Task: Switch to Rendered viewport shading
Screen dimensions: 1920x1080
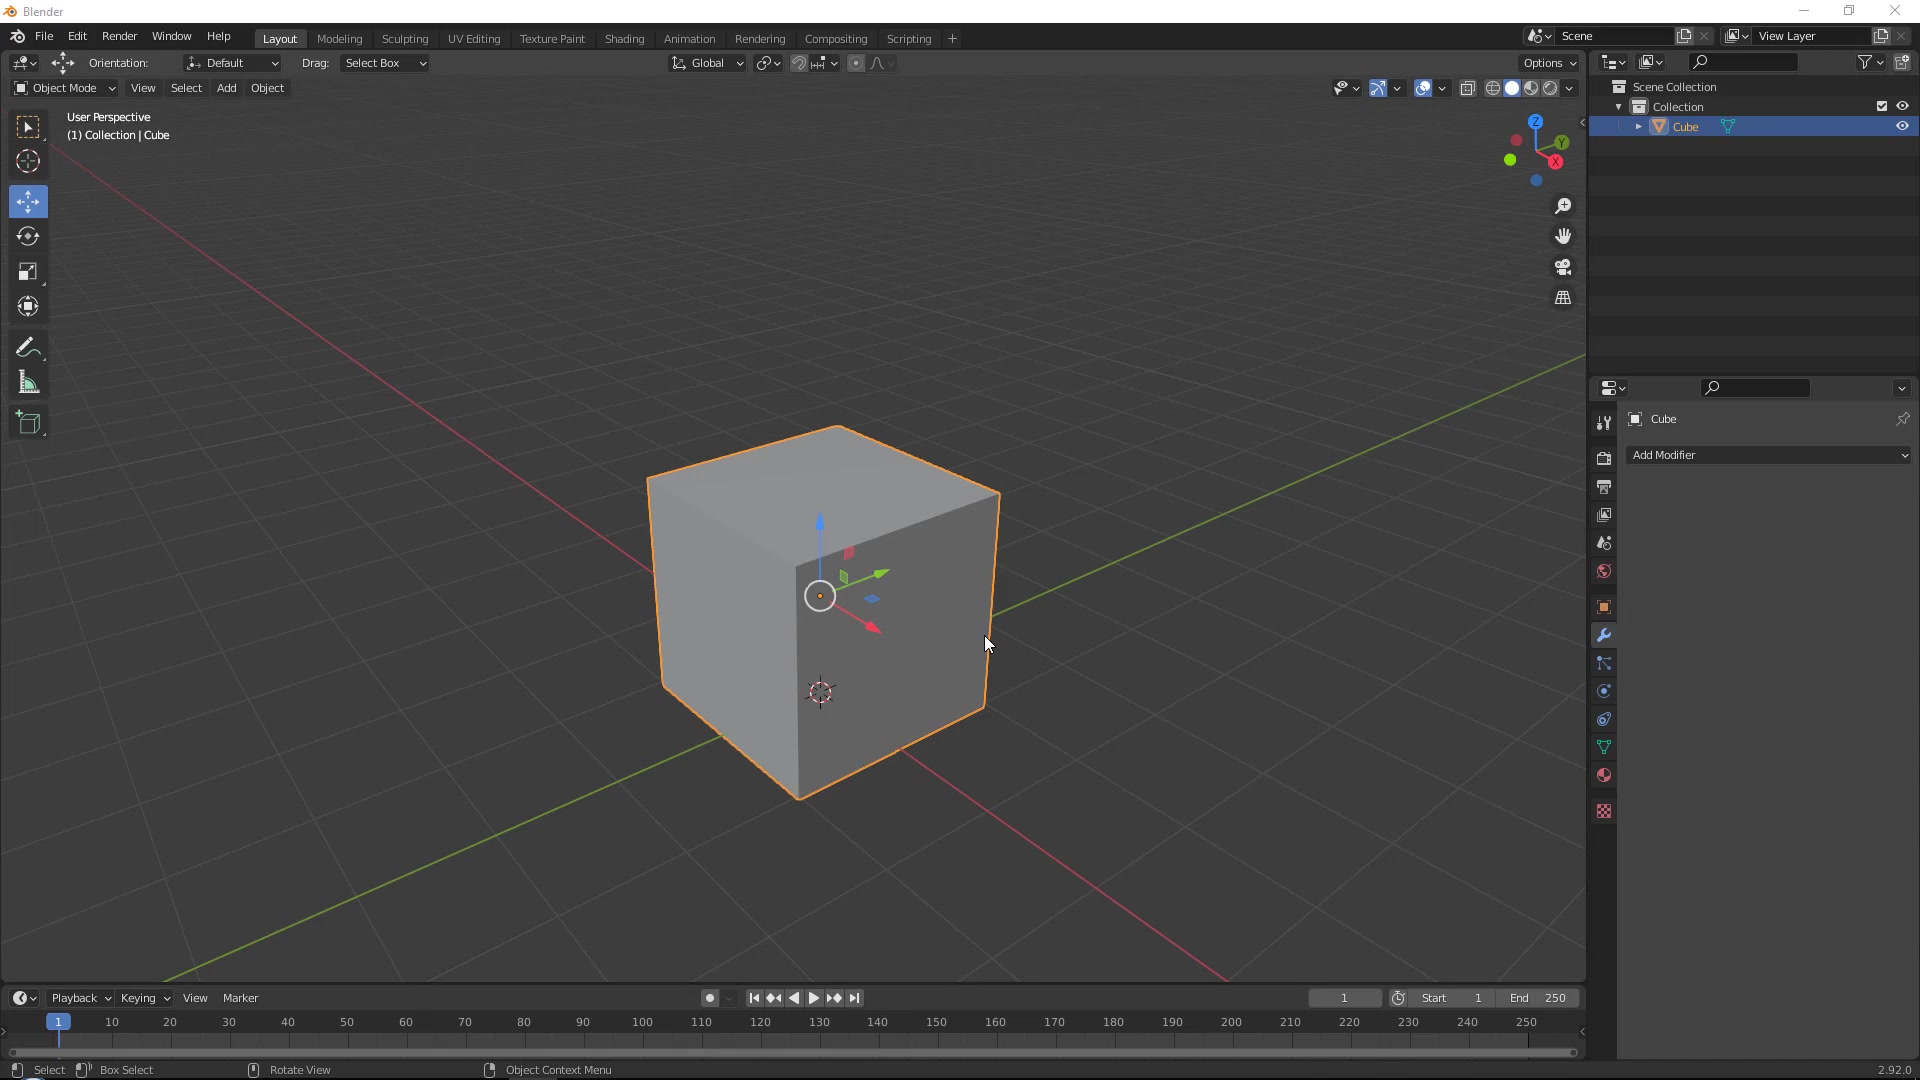Action: (x=1550, y=88)
